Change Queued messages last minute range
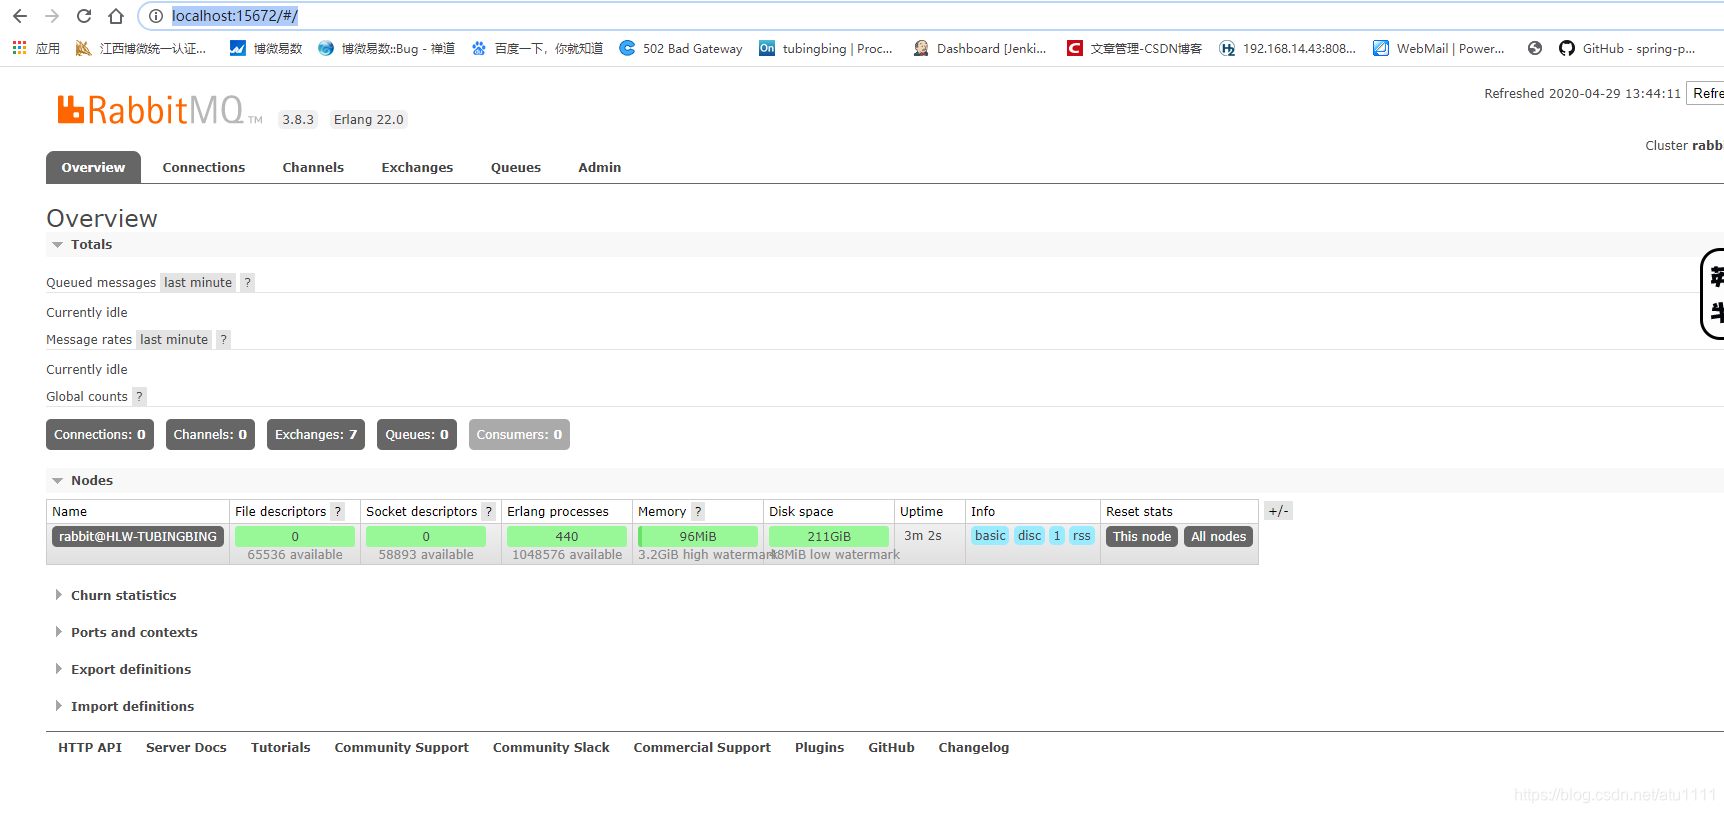The height and width of the screenshot is (813, 1724). [198, 283]
